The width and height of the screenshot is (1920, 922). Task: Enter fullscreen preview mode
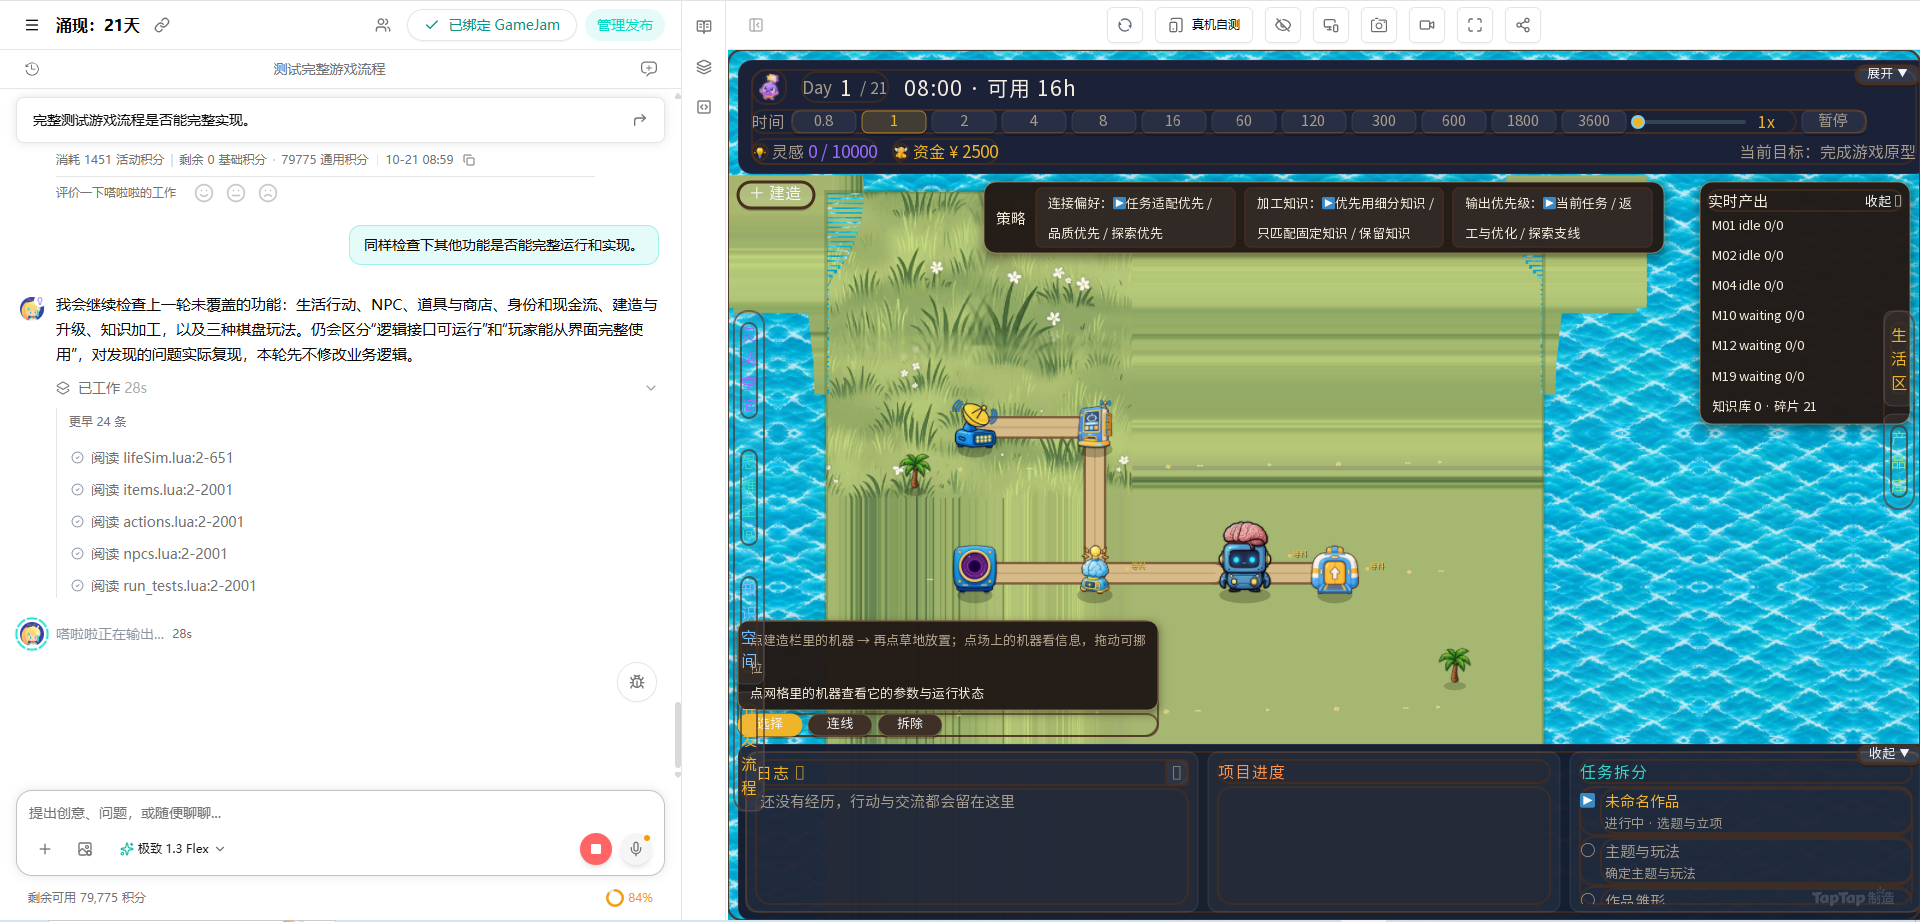[1475, 25]
